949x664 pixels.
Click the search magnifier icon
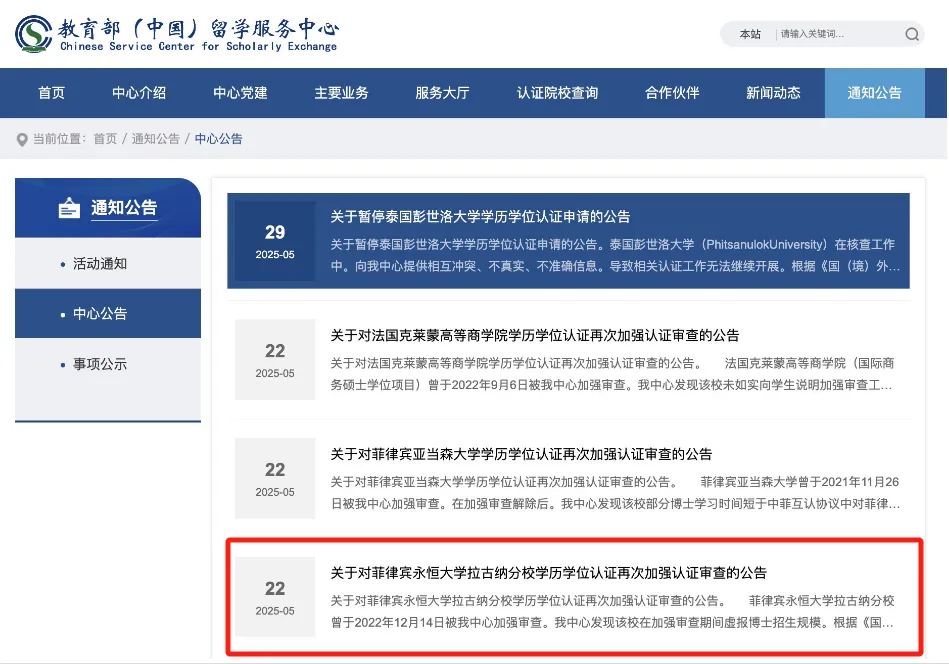[x=911, y=34]
